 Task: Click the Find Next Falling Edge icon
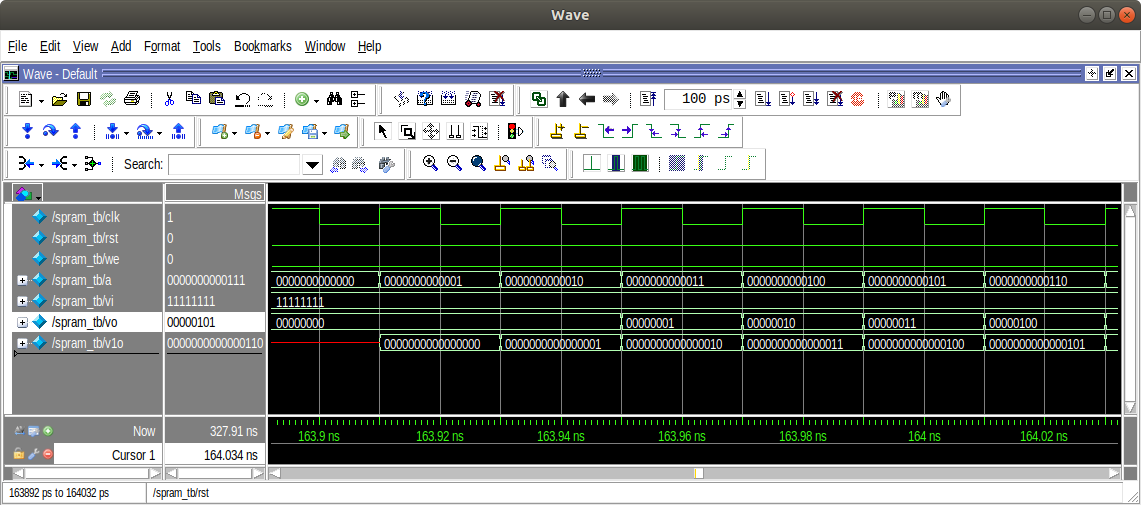[x=677, y=132]
